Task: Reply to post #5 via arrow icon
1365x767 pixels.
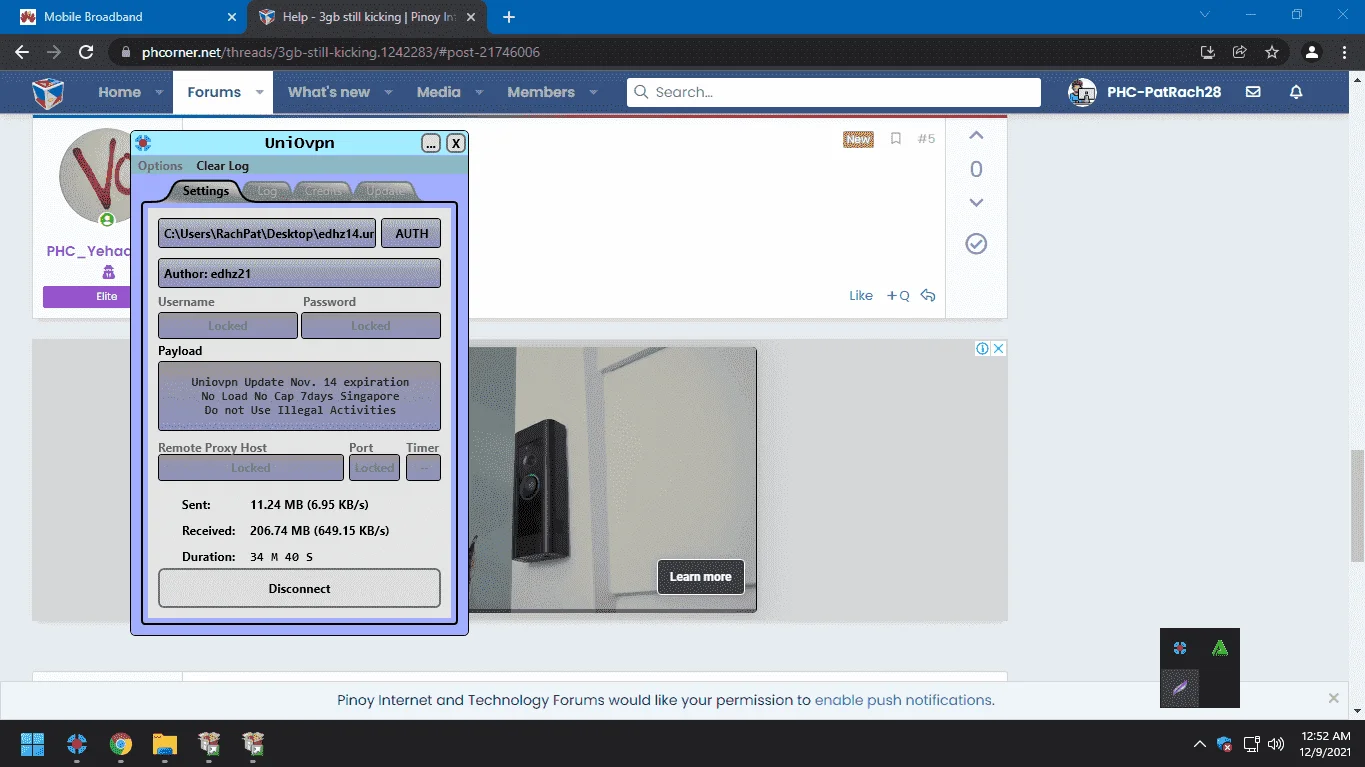Action: coord(928,295)
